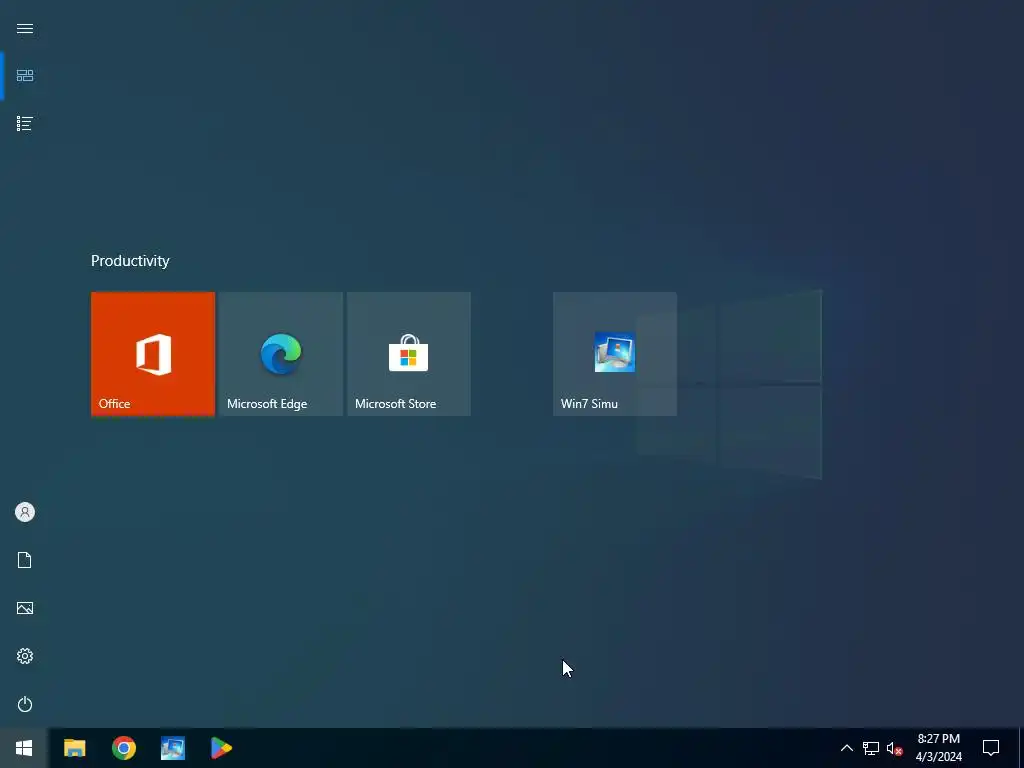
Task: Click the network status tray icon
Action: coord(871,748)
